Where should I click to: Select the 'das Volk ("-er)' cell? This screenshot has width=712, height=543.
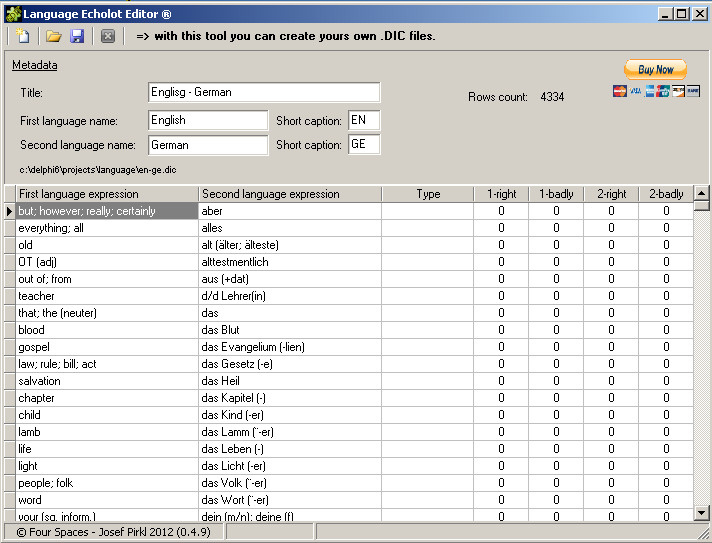click(290, 483)
